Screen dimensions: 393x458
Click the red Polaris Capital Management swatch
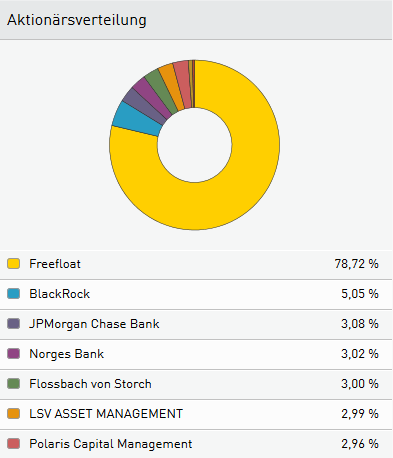13,444
